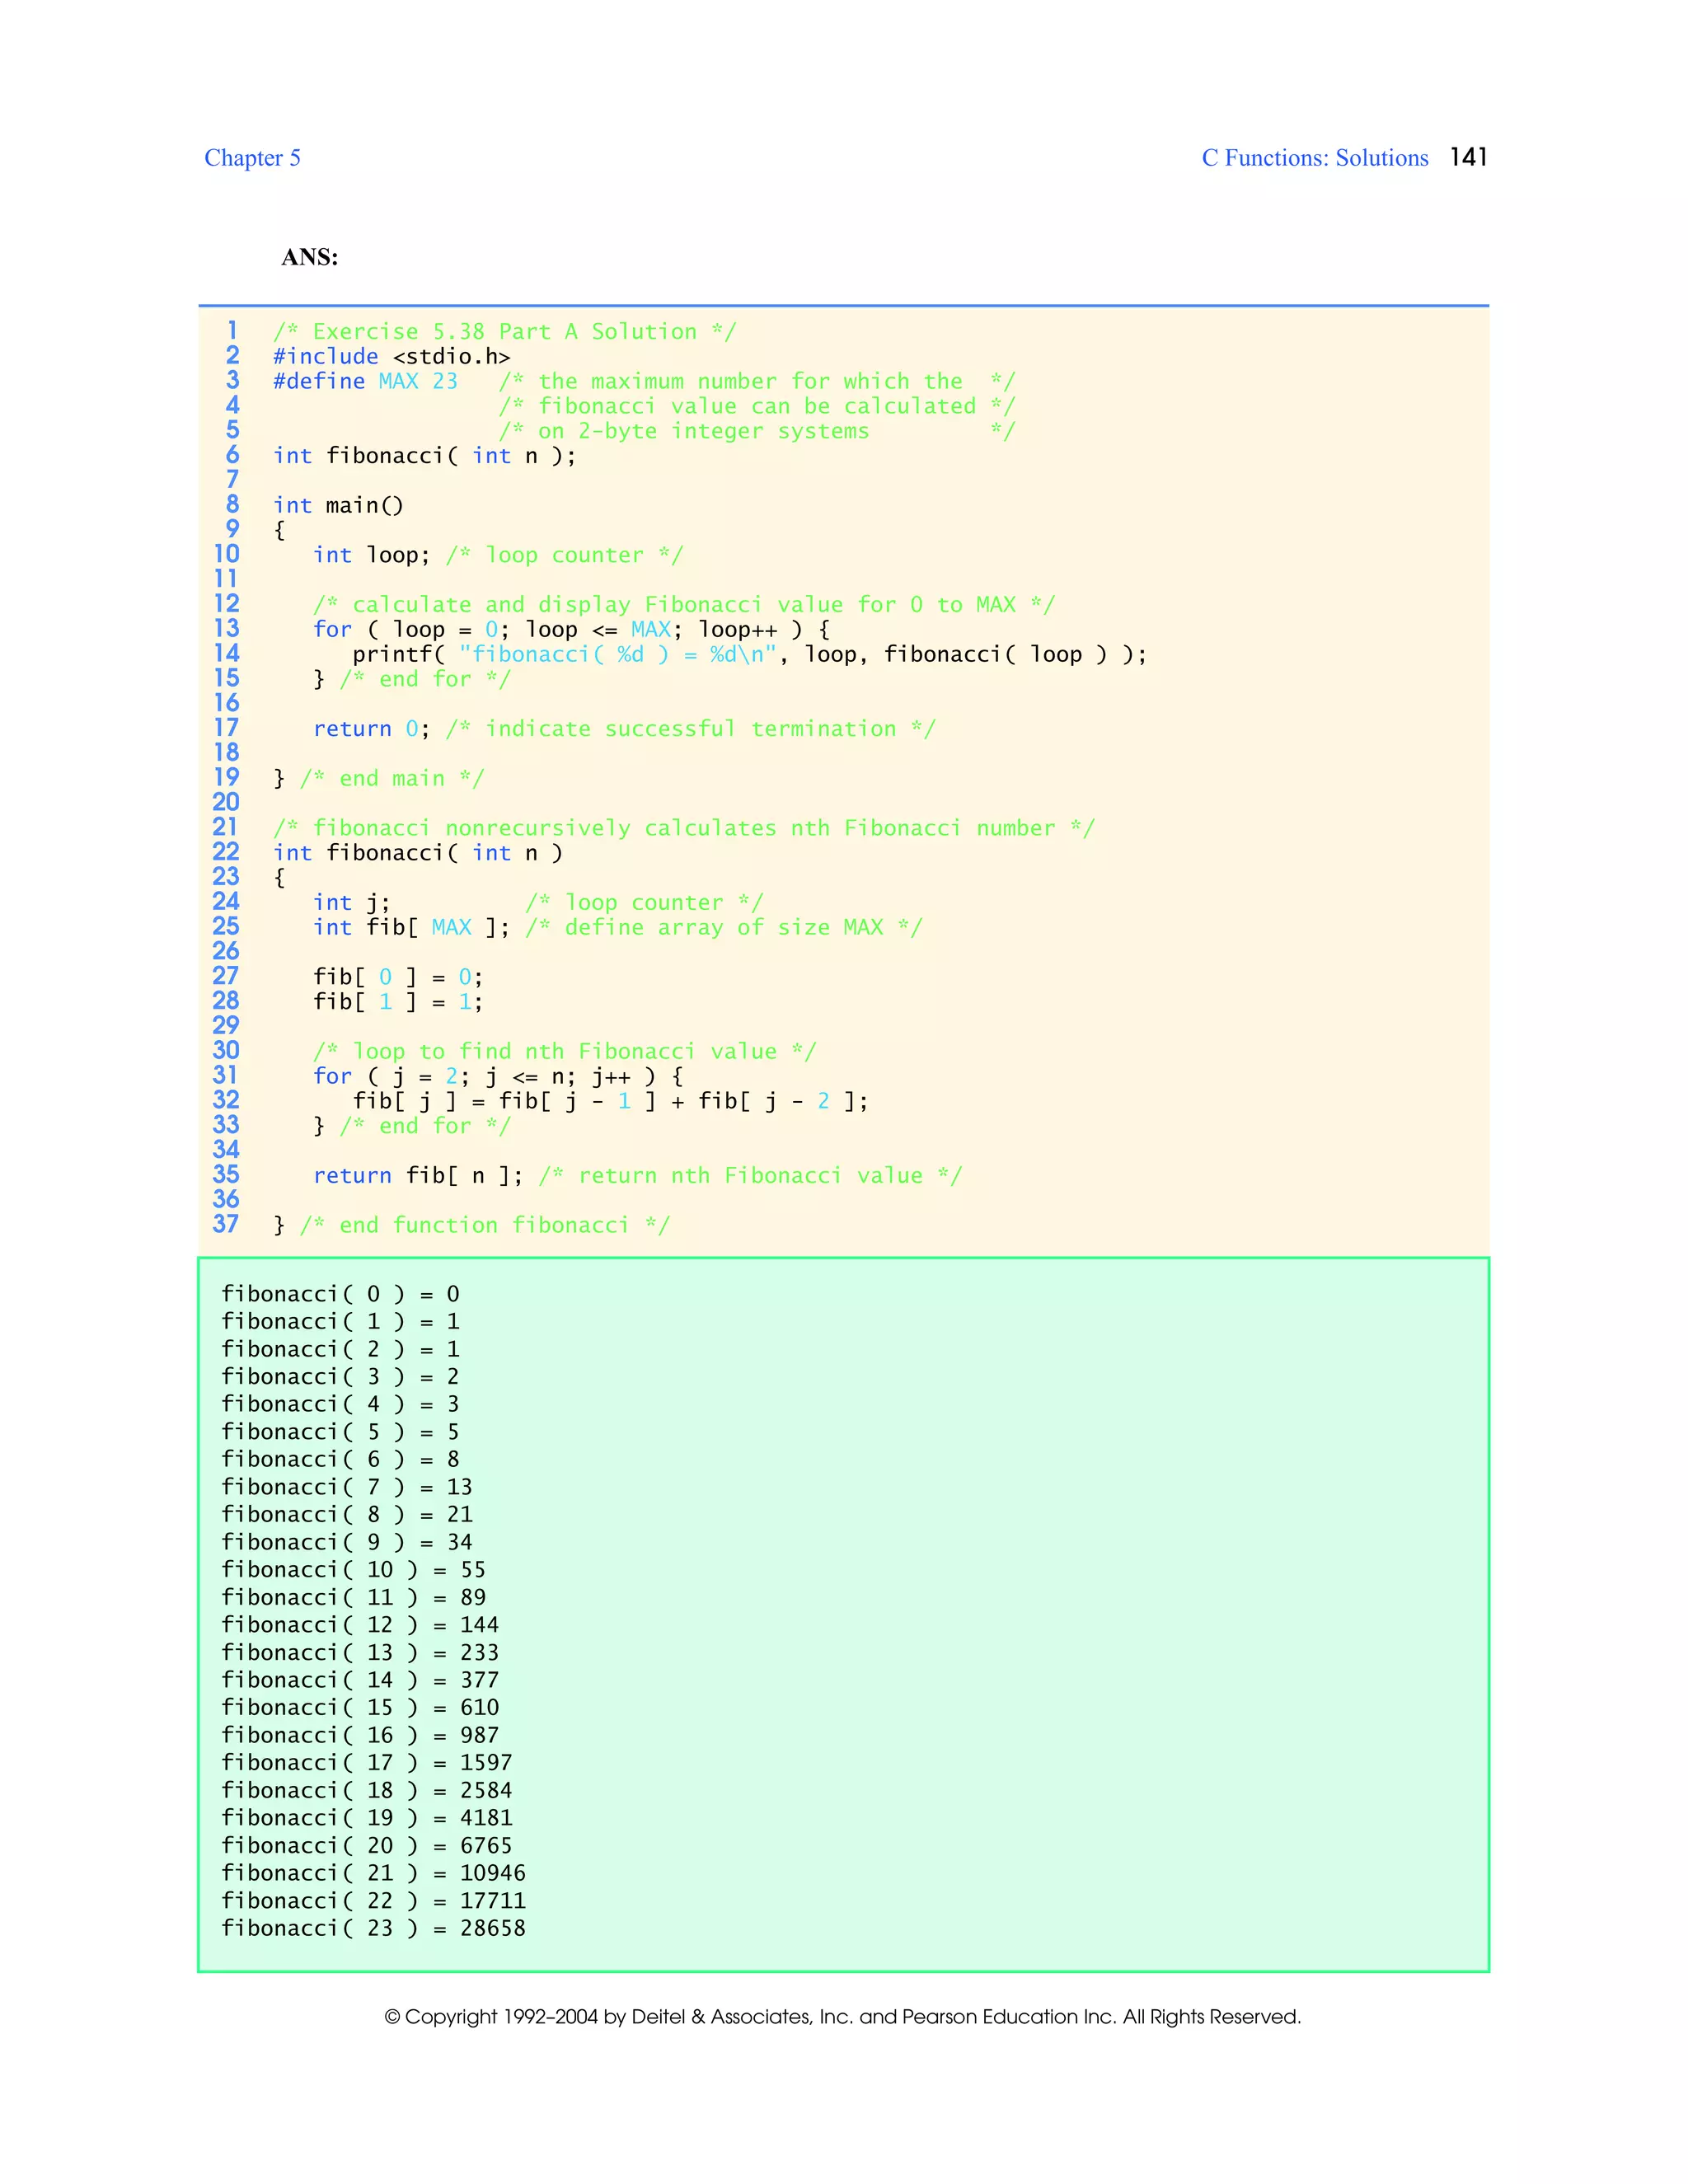The width and height of the screenshot is (1688, 2184).
Task: Click output line 'fibonacci( 23 ) = 28658'
Action: pos(373,1927)
